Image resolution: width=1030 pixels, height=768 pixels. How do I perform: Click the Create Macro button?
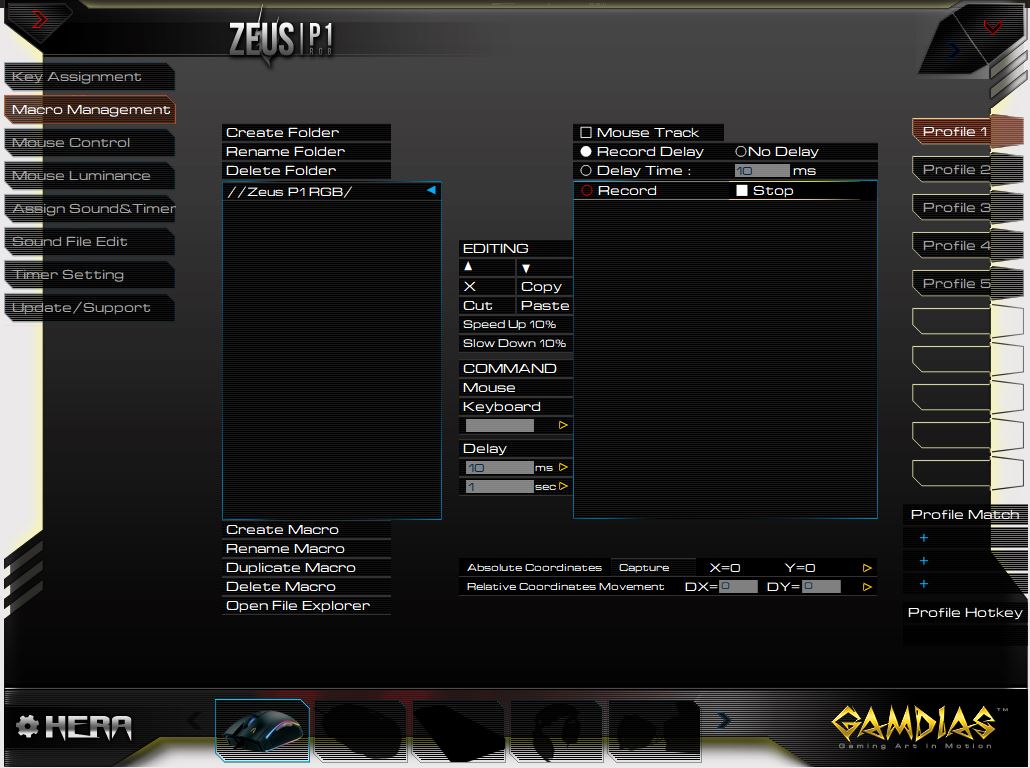coord(283,530)
